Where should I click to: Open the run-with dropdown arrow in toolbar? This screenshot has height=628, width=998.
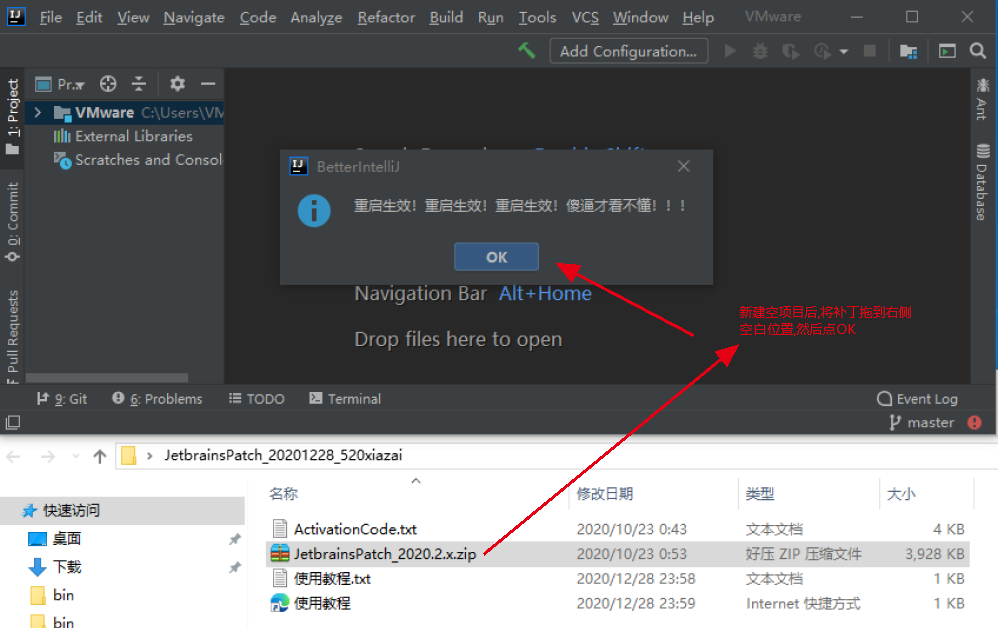point(844,52)
